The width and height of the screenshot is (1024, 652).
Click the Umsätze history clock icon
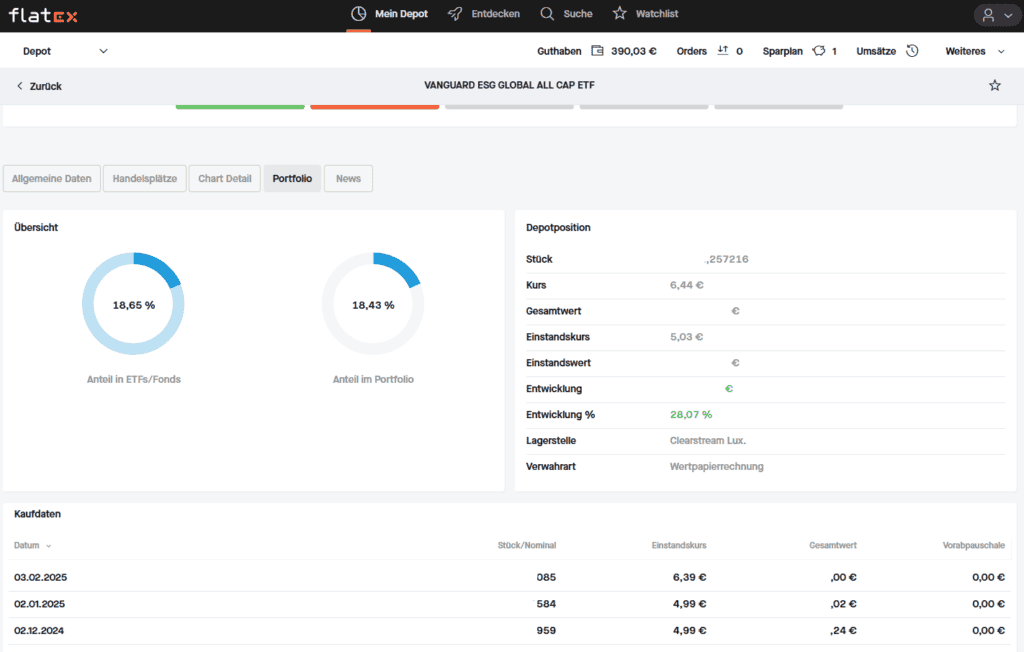(912, 51)
